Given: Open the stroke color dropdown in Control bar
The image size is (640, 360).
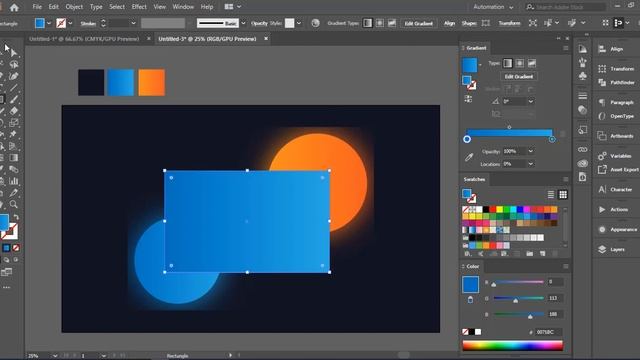Looking at the screenshot, I should pyautogui.click(x=70, y=23).
